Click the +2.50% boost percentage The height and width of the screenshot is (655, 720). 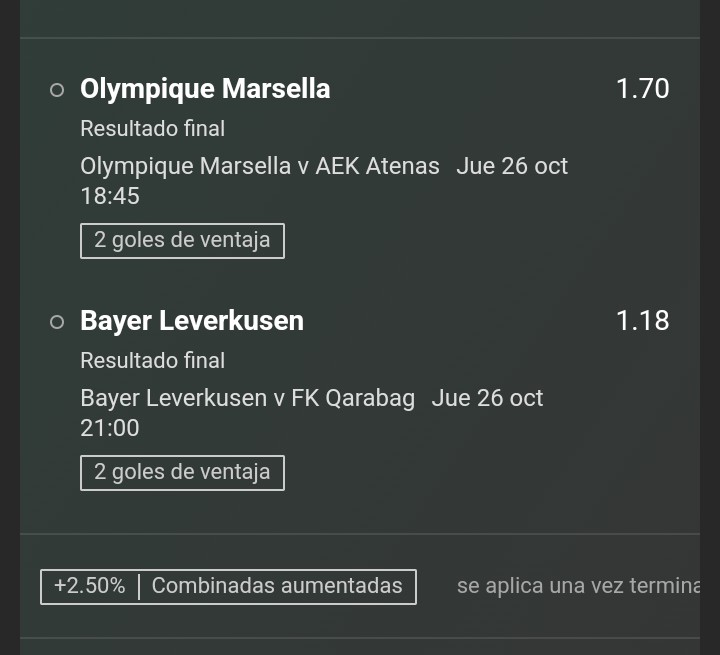(90, 586)
